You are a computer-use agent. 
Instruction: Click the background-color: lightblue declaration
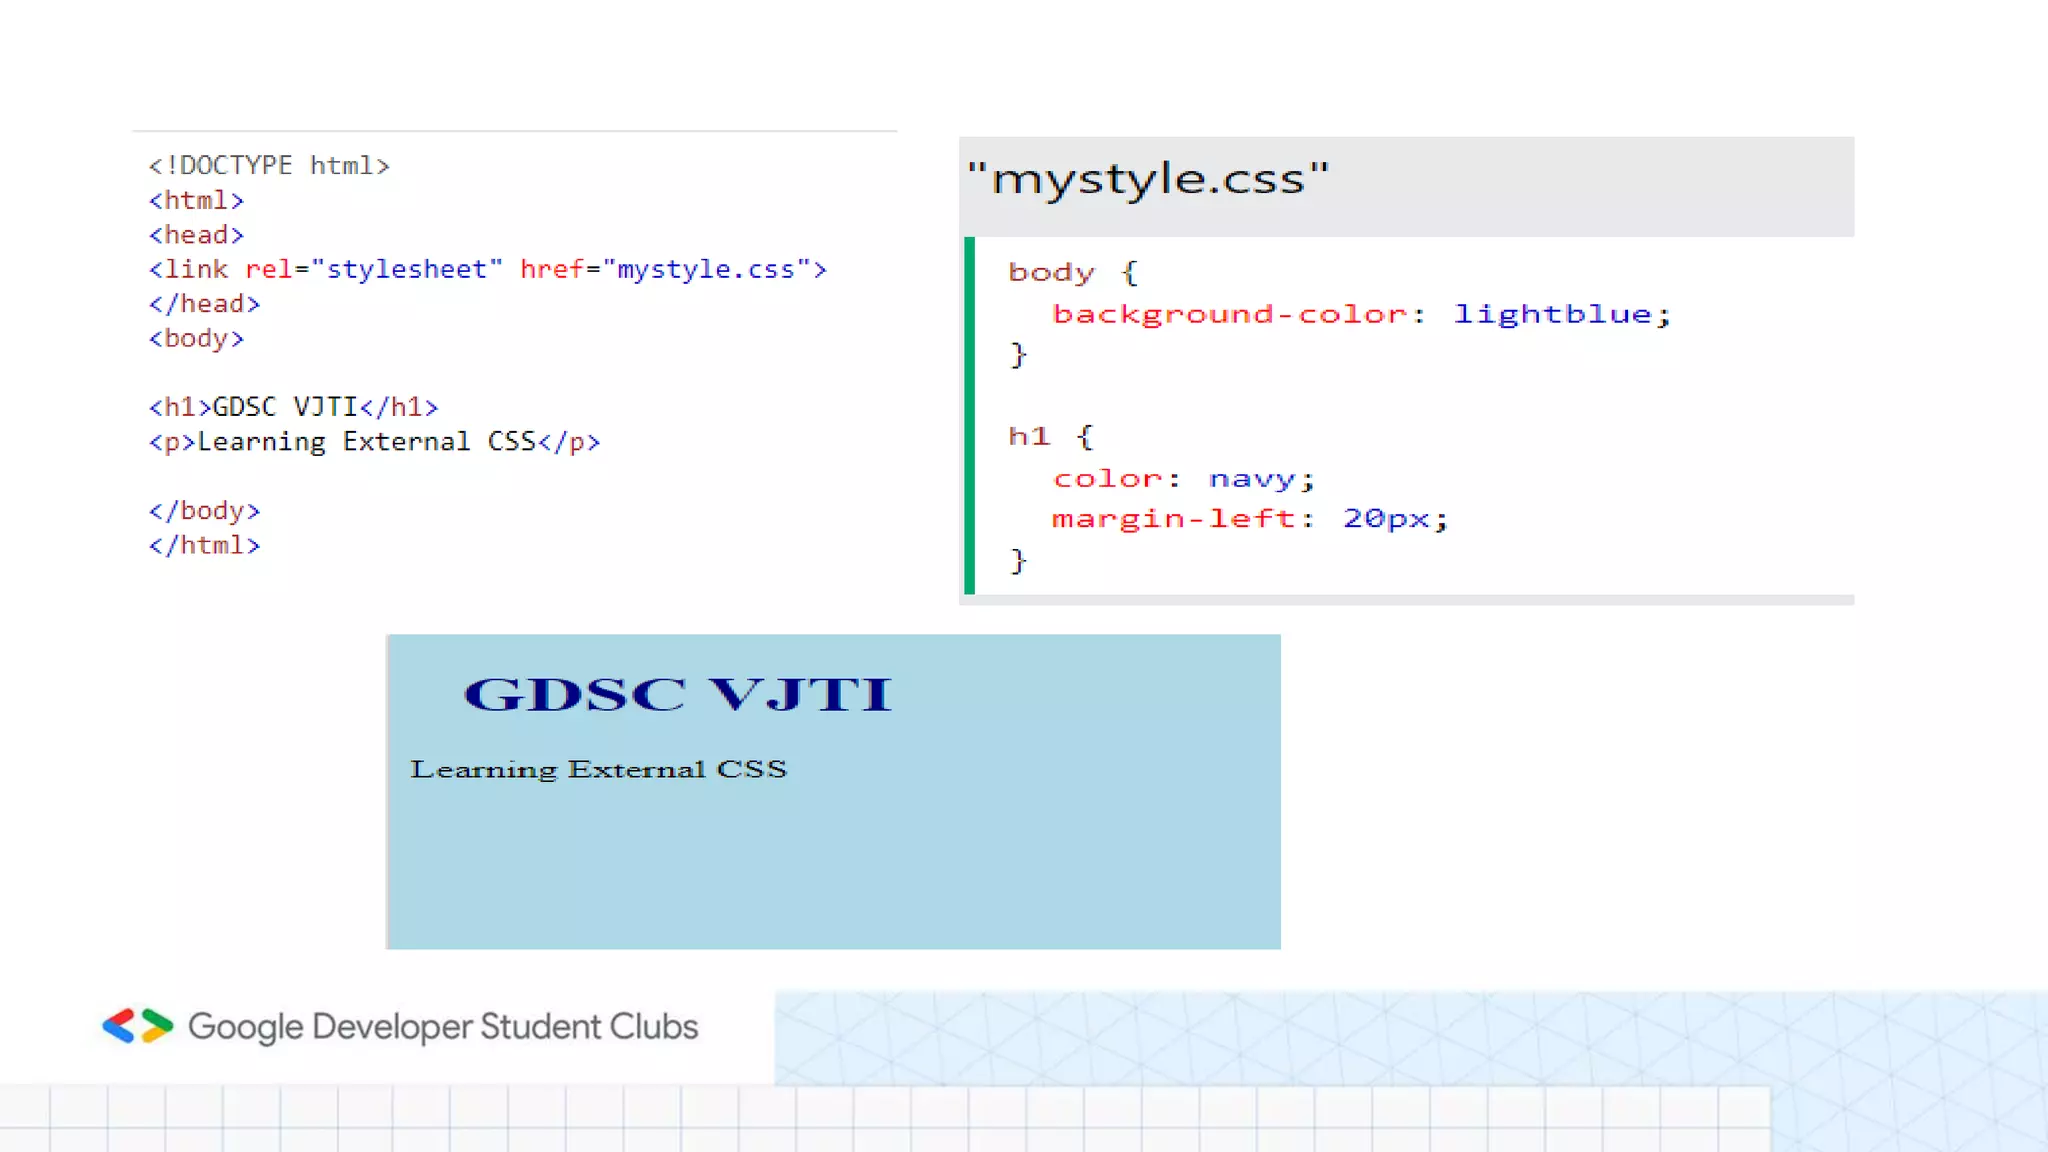[x=1361, y=314]
